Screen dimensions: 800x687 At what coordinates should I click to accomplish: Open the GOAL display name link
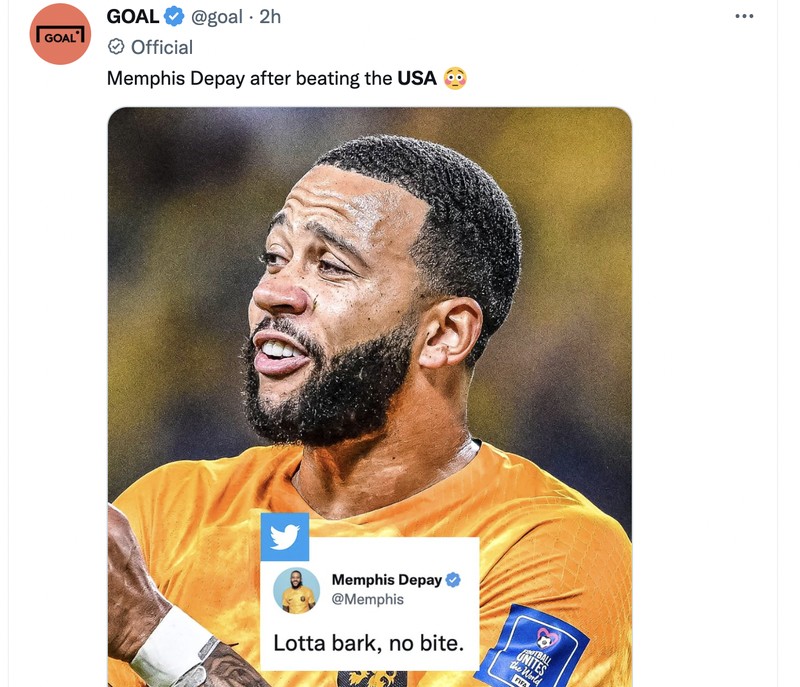coord(133,17)
